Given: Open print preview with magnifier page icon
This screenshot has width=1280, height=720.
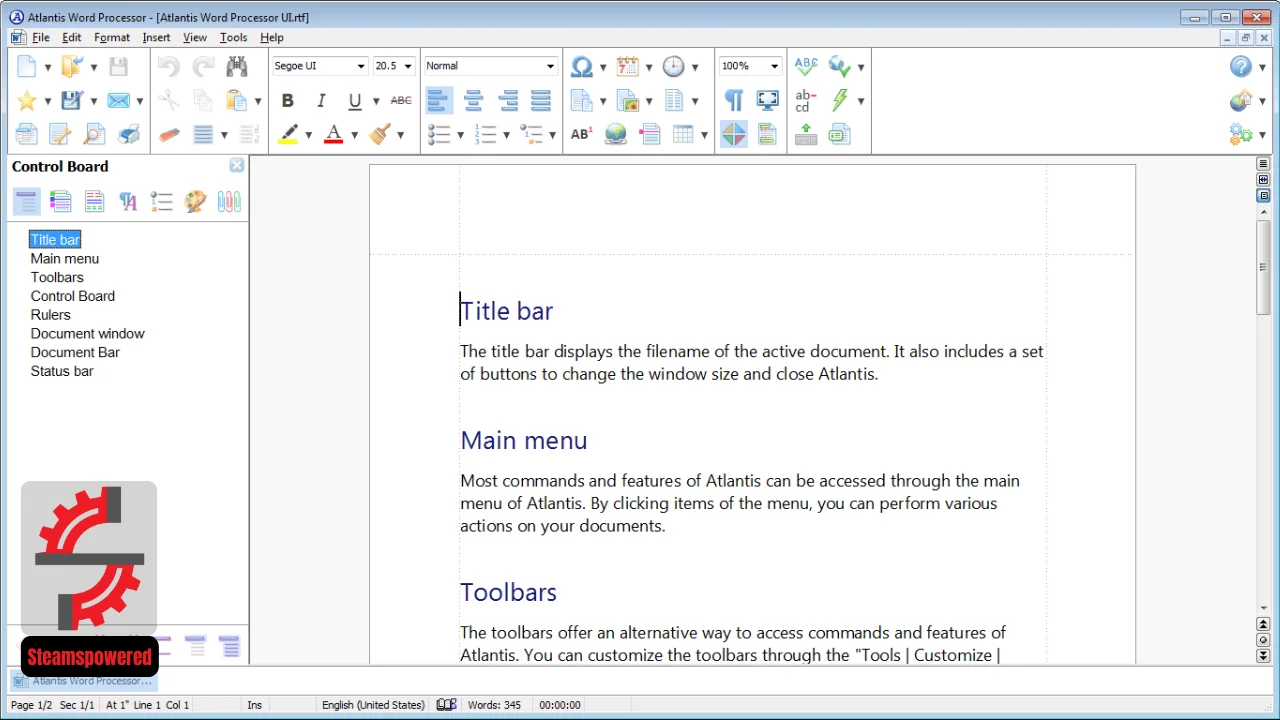Looking at the screenshot, I should [95, 134].
